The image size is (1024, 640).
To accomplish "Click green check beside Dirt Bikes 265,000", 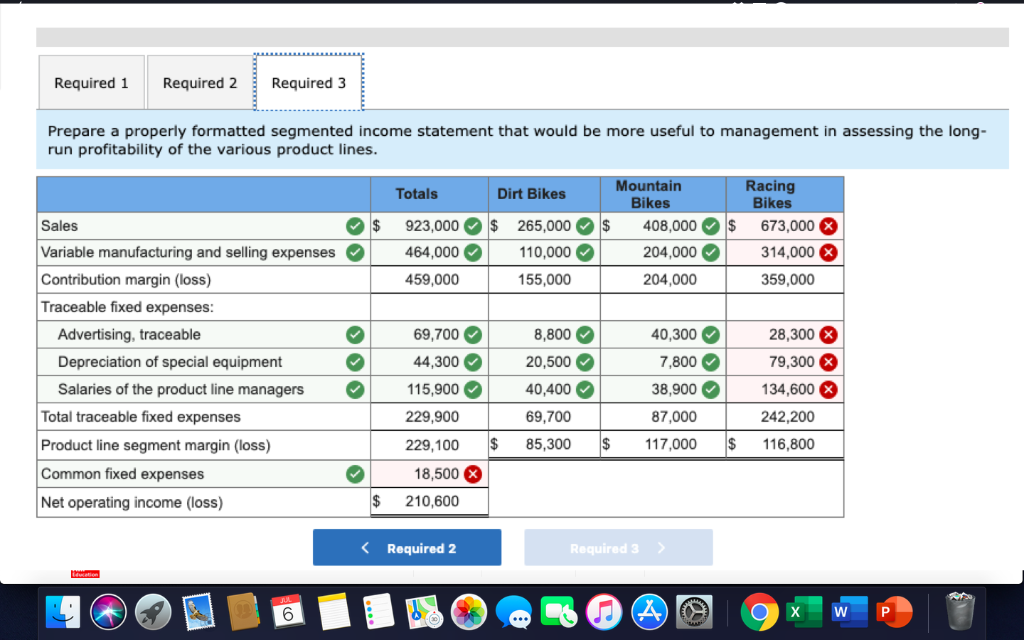I will point(585,227).
